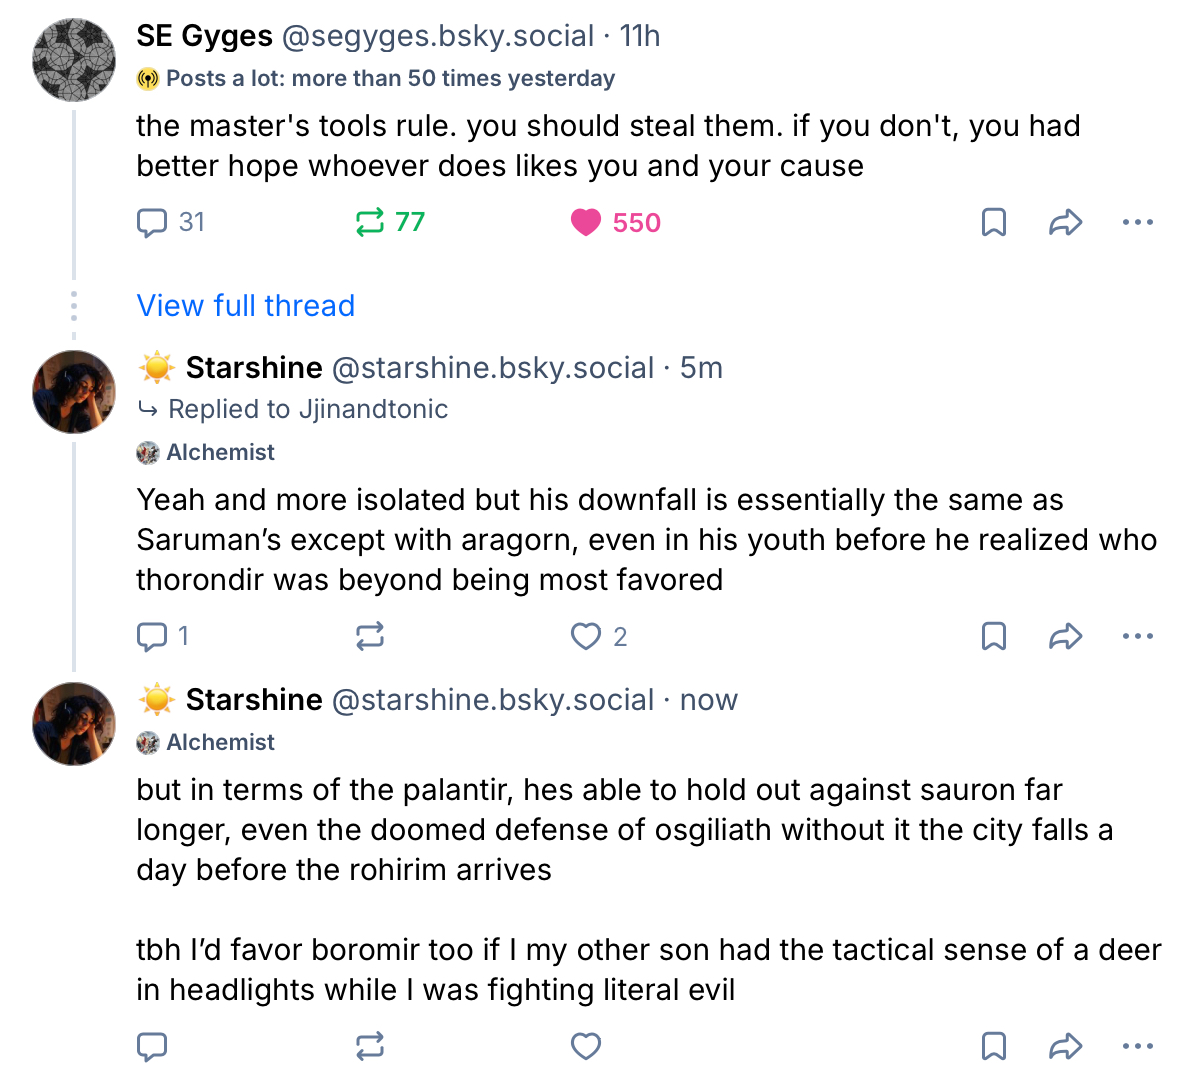Open SE Gyges profile avatar

(x=75, y=60)
